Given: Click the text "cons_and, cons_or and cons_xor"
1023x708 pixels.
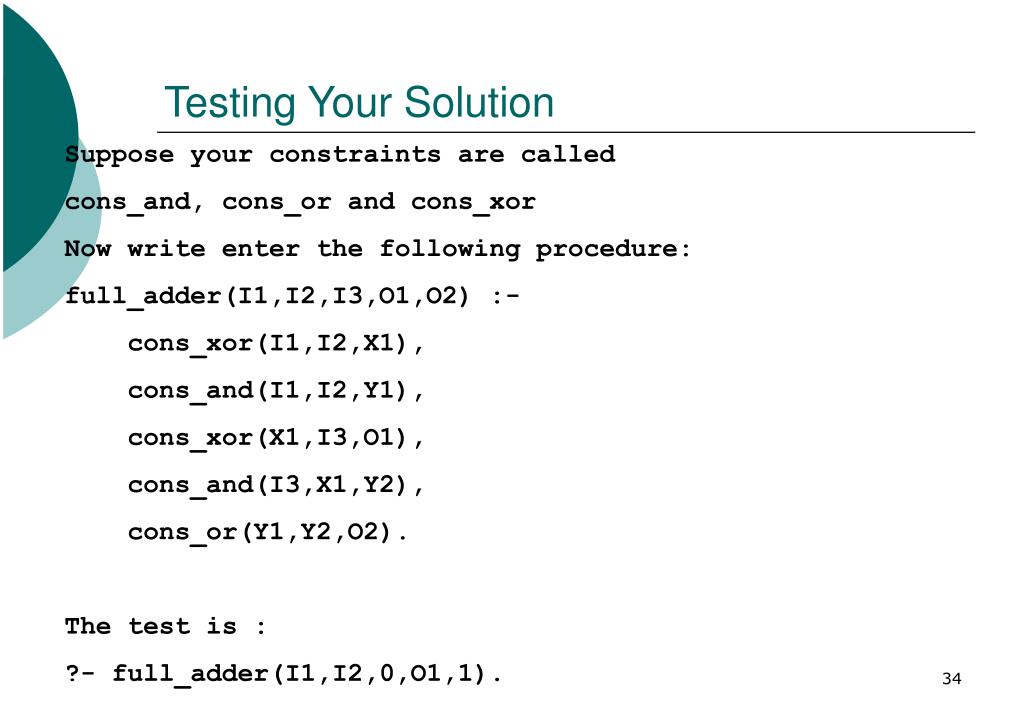Looking at the screenshot, I should [300, 202].
